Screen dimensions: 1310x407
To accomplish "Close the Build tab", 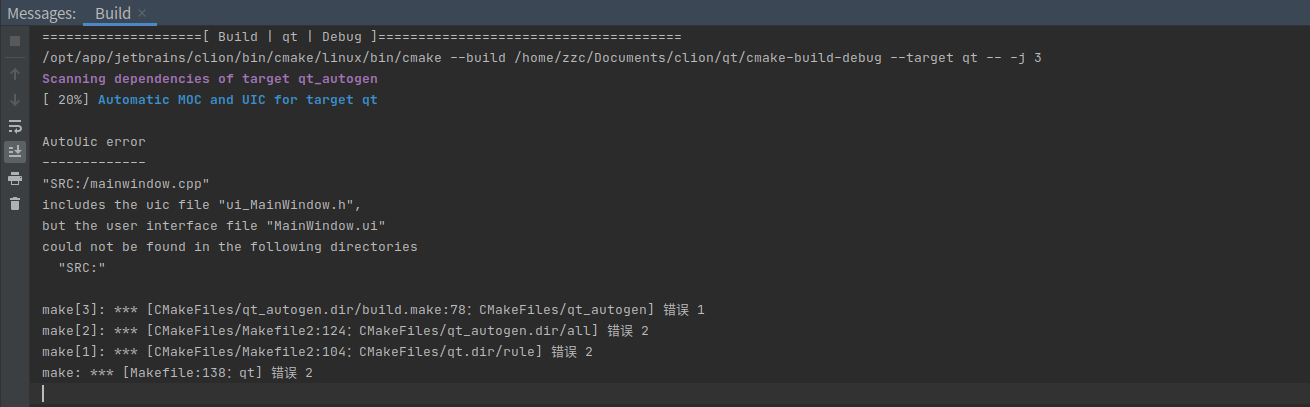I will coord(142,13).
